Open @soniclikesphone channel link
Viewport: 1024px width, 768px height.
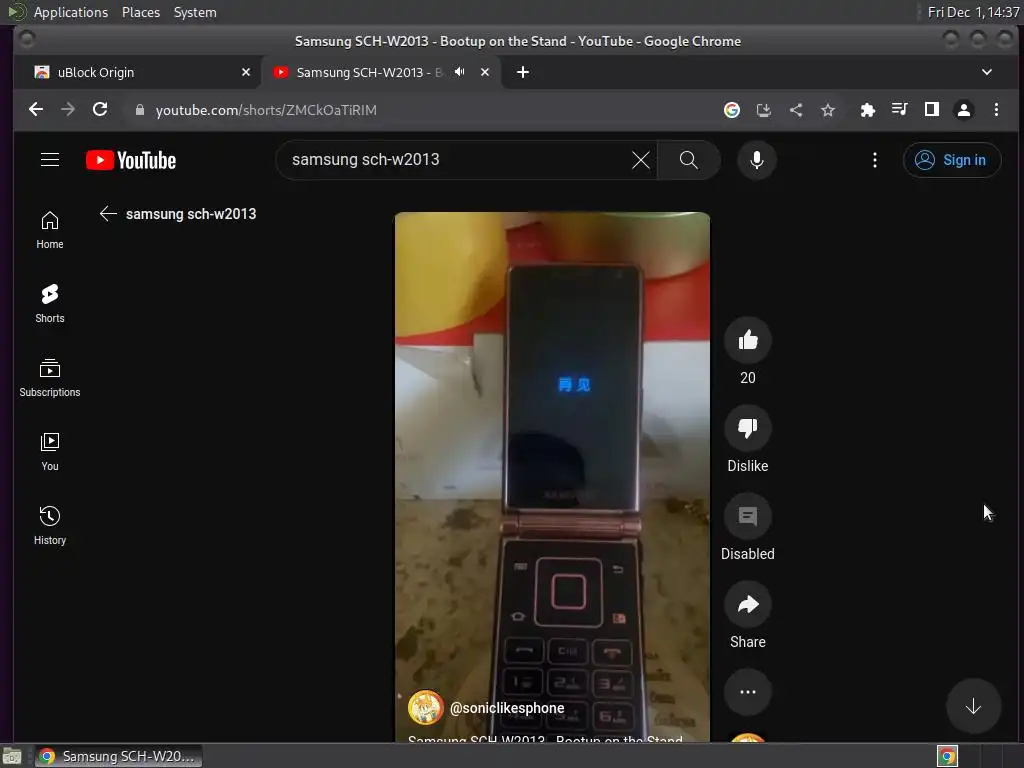coord(507,708)
